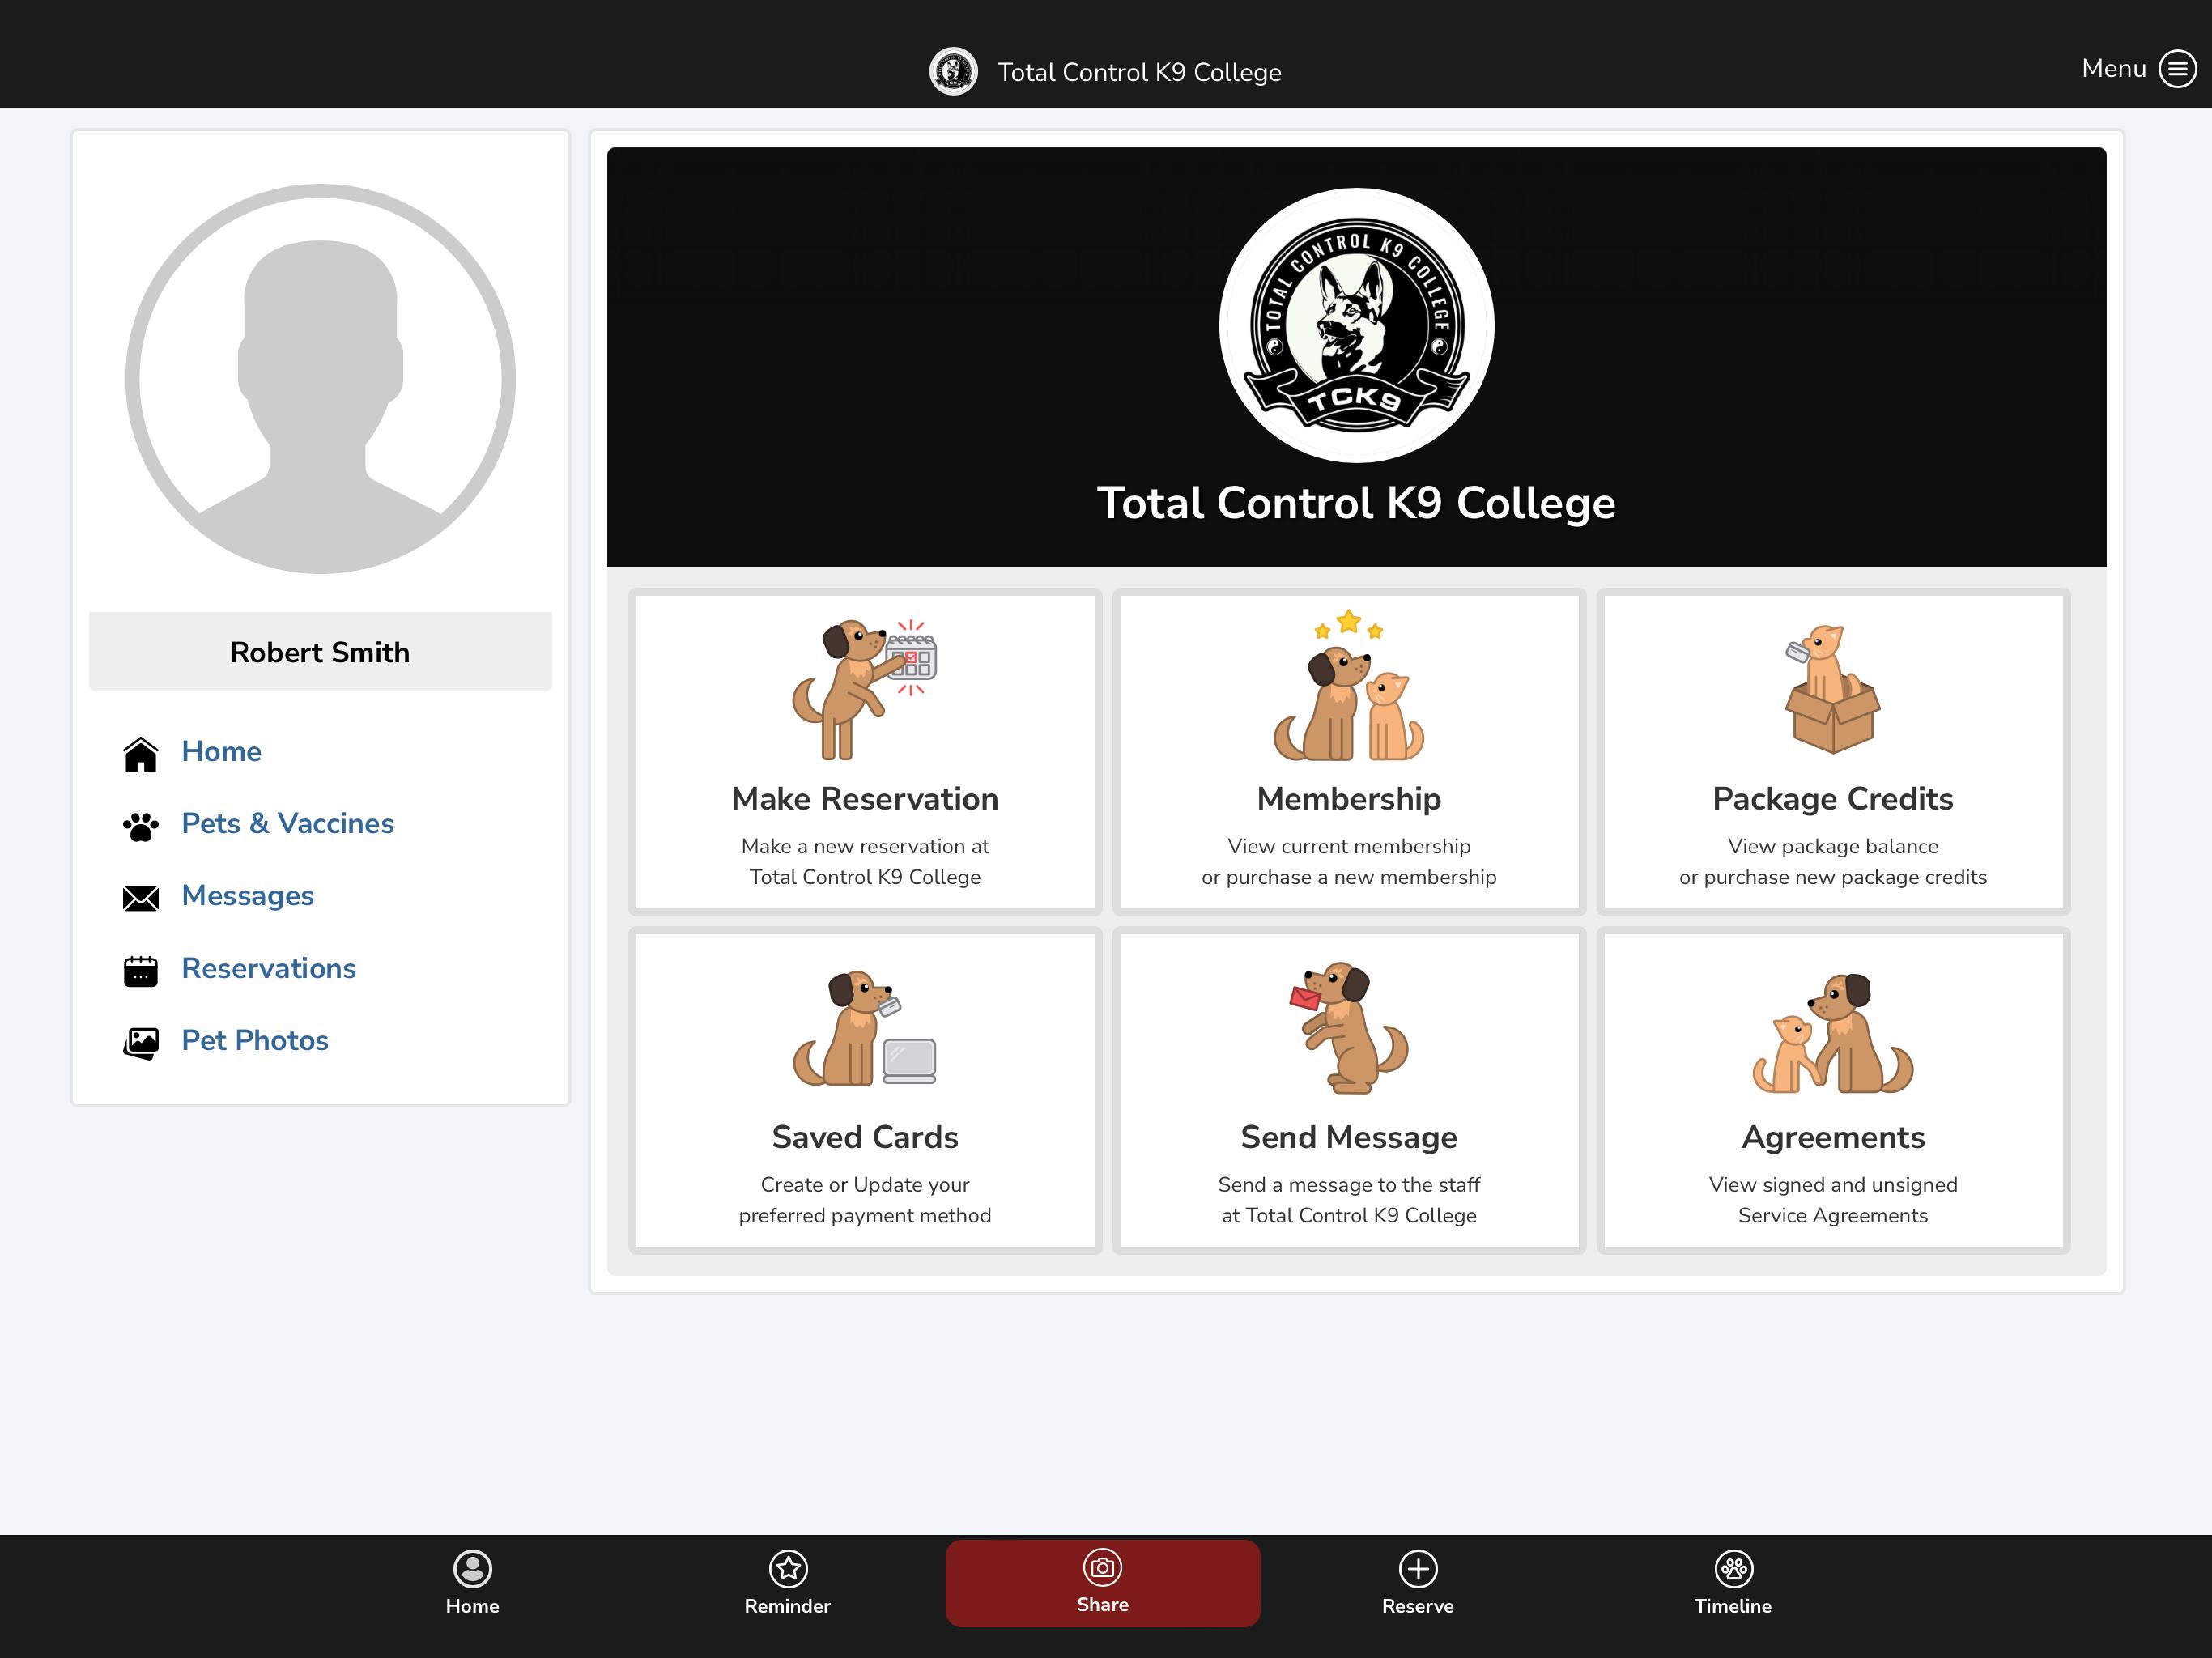Screen dimensions: 2212x1658
Task: Open the Menu hamburger icon
Action: (x=2177, y=69)
